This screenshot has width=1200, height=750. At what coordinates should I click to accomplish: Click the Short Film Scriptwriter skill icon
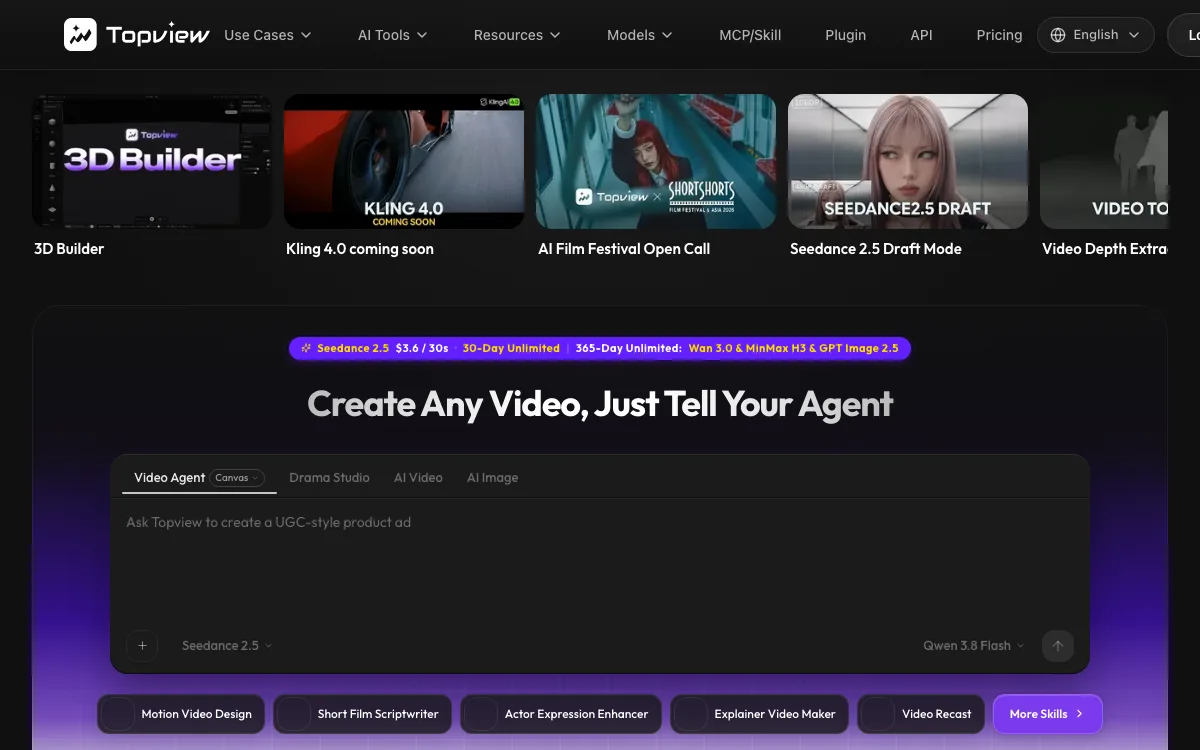tap(295, 714)
